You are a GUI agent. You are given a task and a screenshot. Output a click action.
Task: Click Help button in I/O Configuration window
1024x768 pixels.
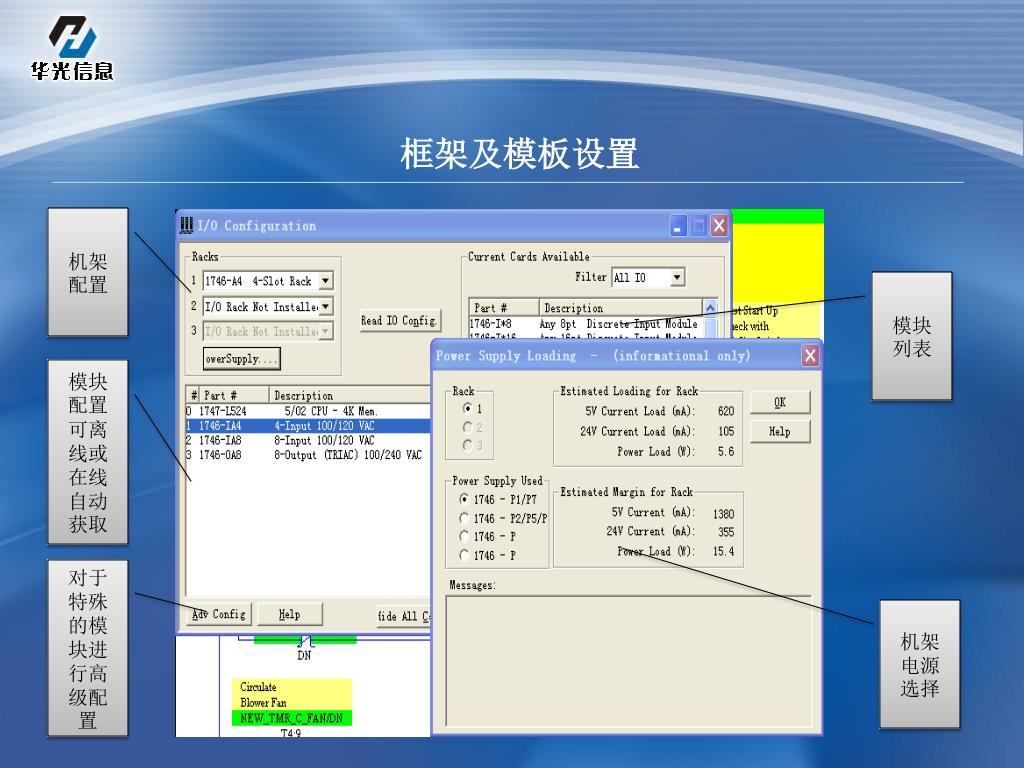click(x=289, y=615)
